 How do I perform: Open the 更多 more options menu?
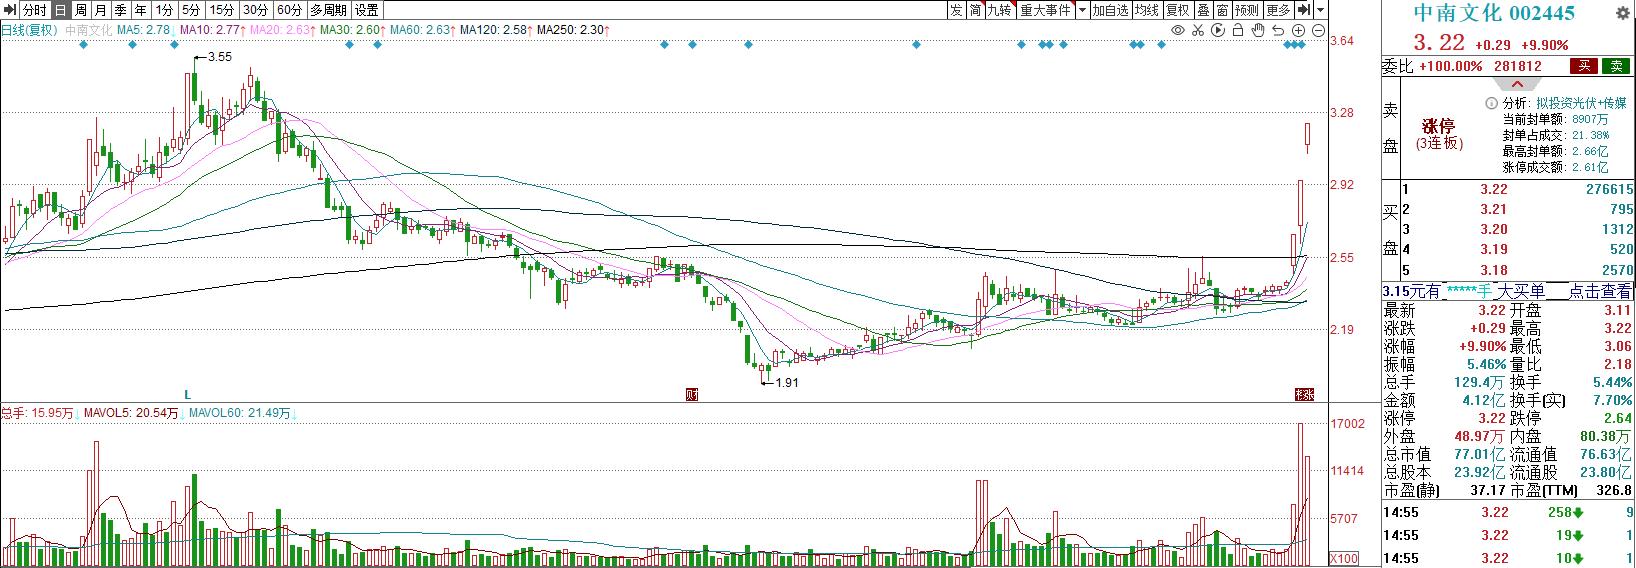[1278, 10]
